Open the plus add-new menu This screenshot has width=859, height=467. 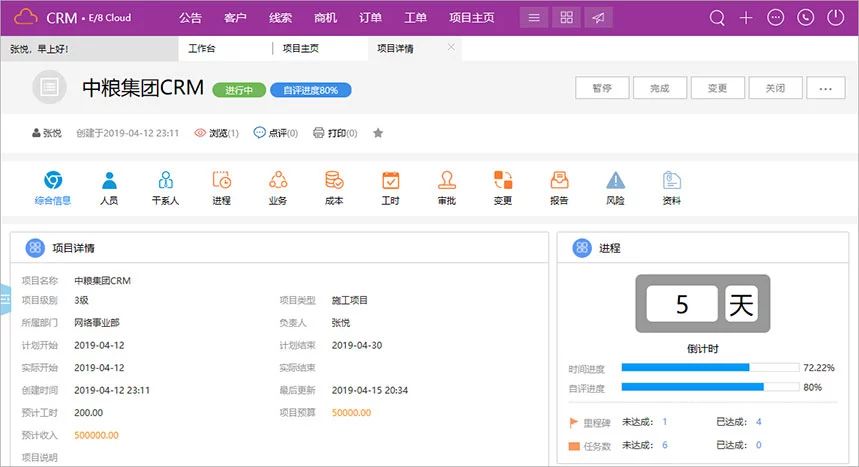click(746, 18)
